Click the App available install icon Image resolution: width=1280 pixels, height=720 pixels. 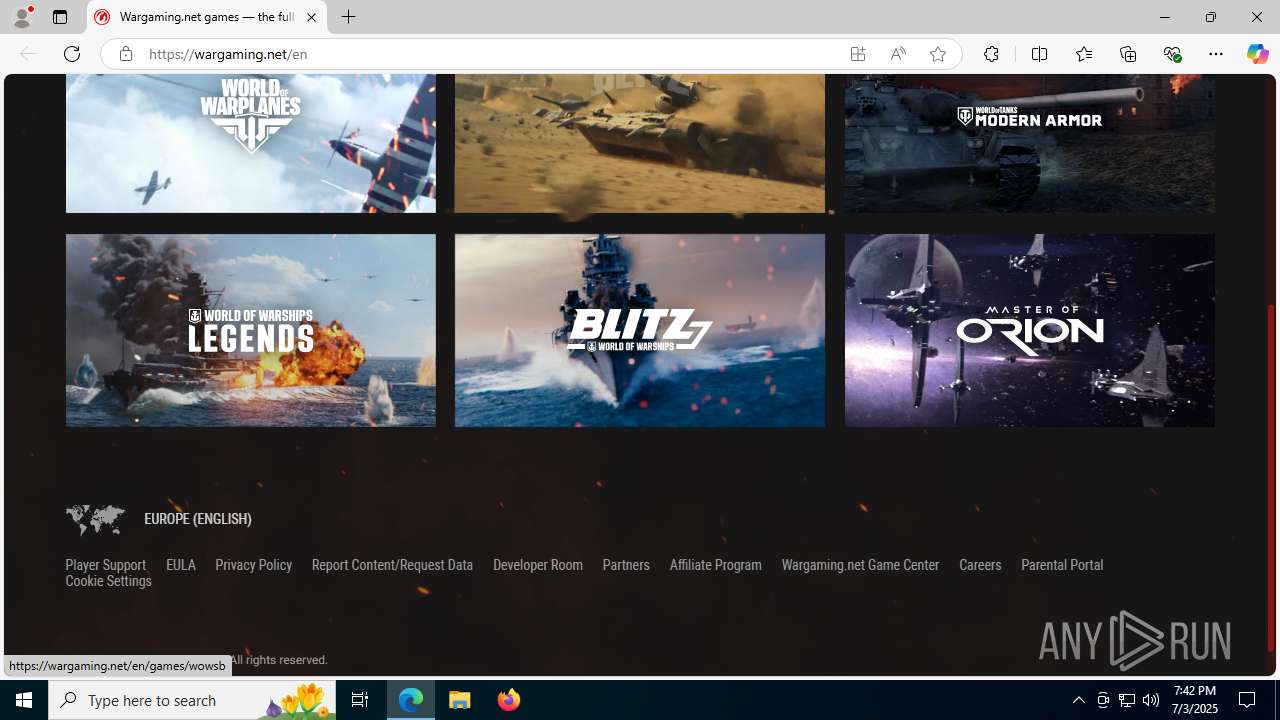pyautogui.click(x=858, y=54)
